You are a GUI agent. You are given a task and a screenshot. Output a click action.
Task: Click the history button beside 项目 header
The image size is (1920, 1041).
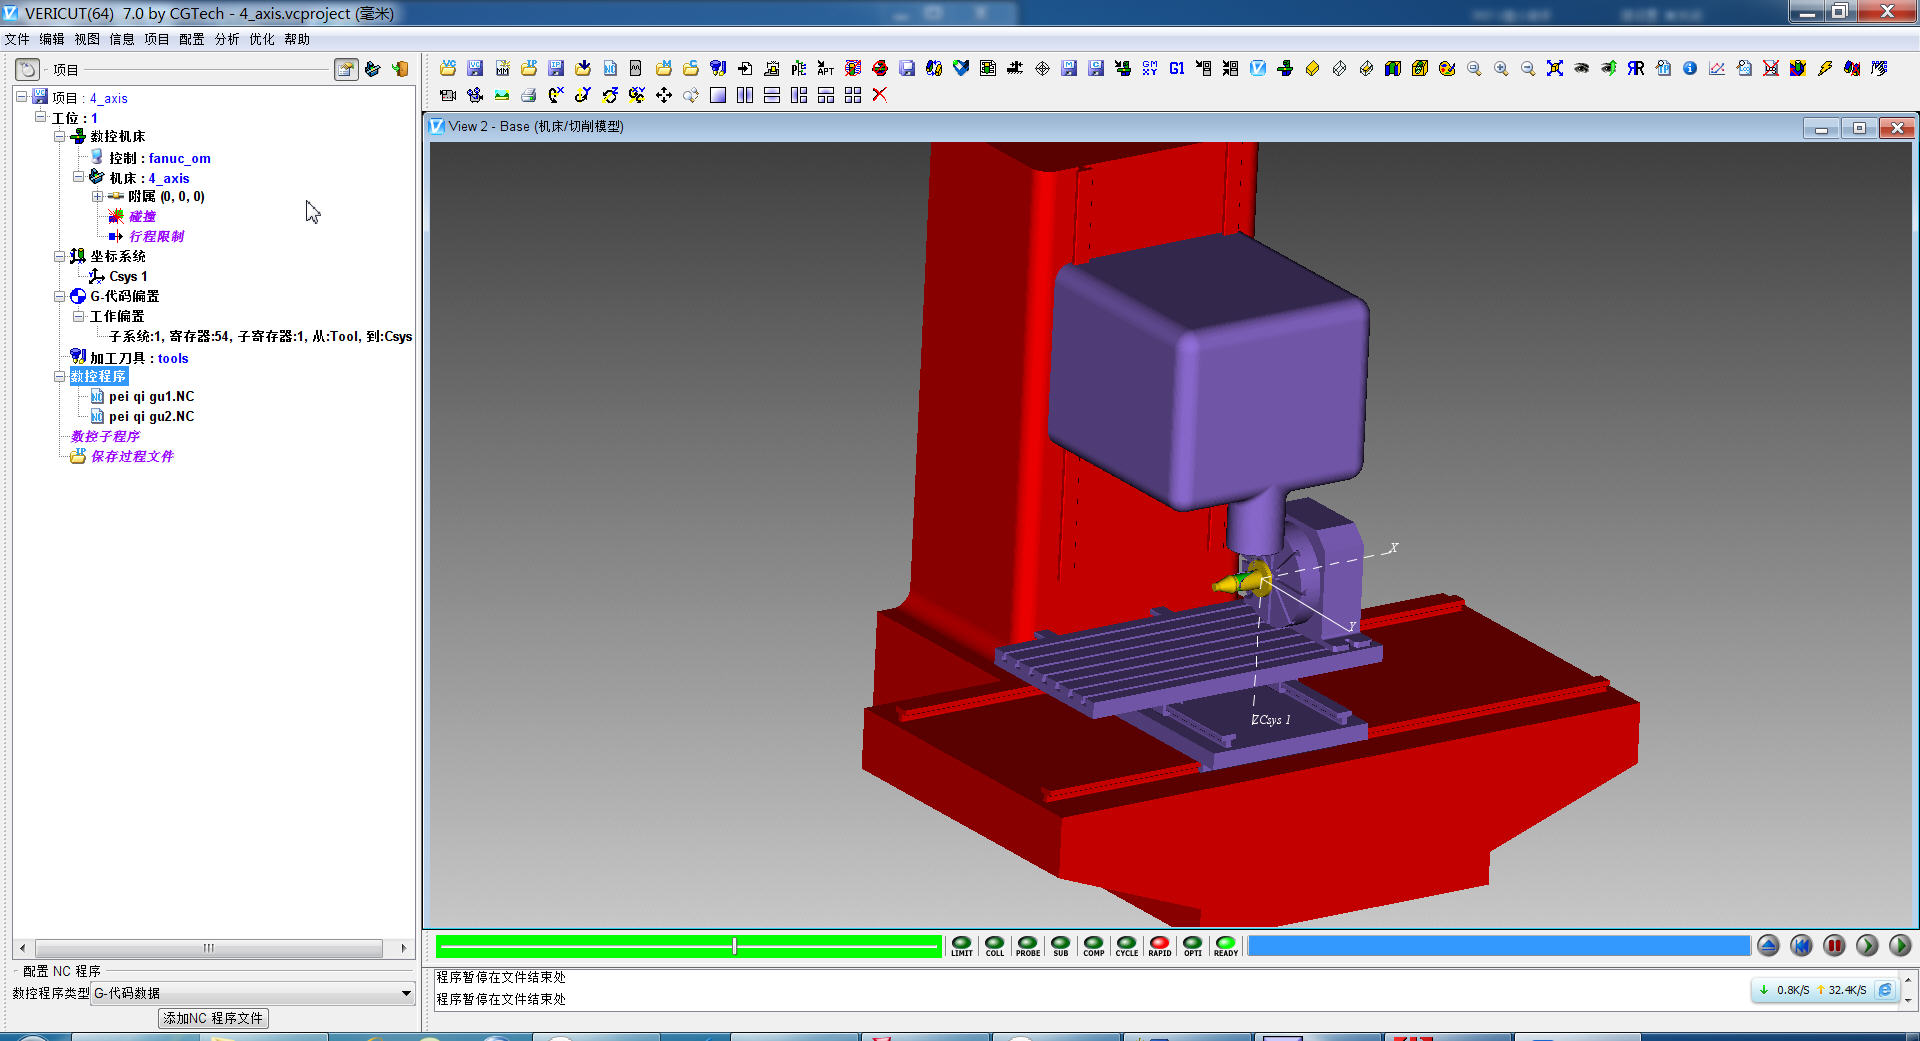pyautogui.click(x=28, y=69)
